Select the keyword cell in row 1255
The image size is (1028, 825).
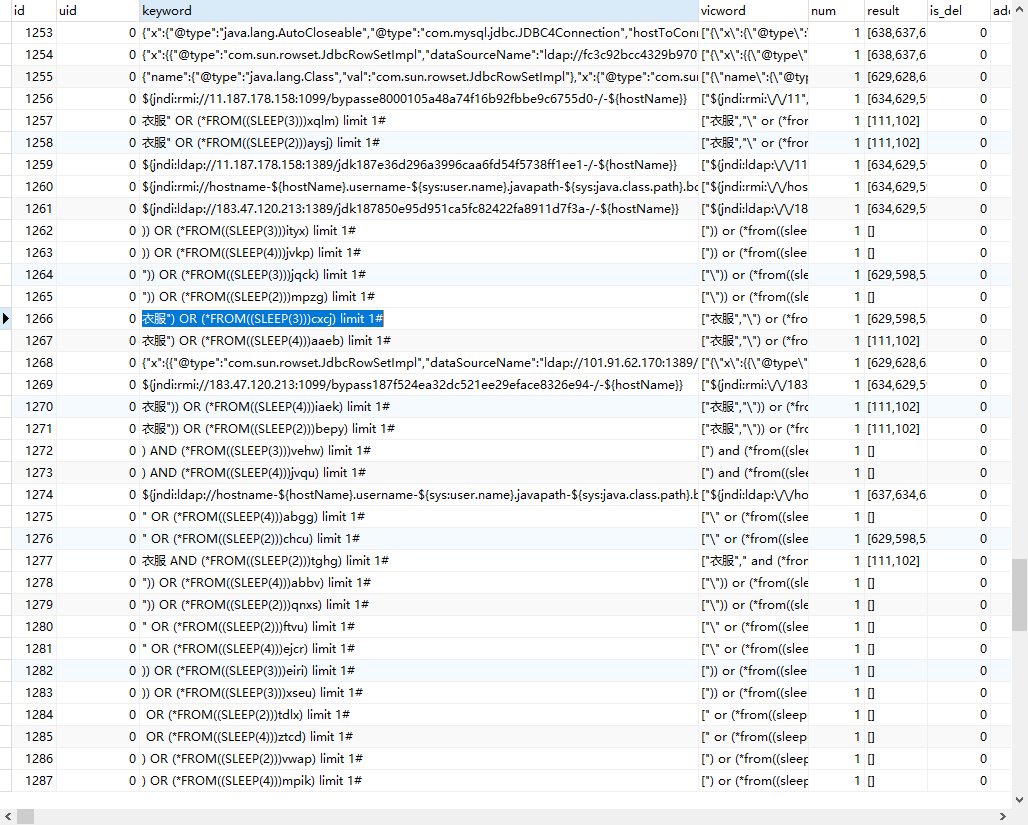tap(419, 77)
